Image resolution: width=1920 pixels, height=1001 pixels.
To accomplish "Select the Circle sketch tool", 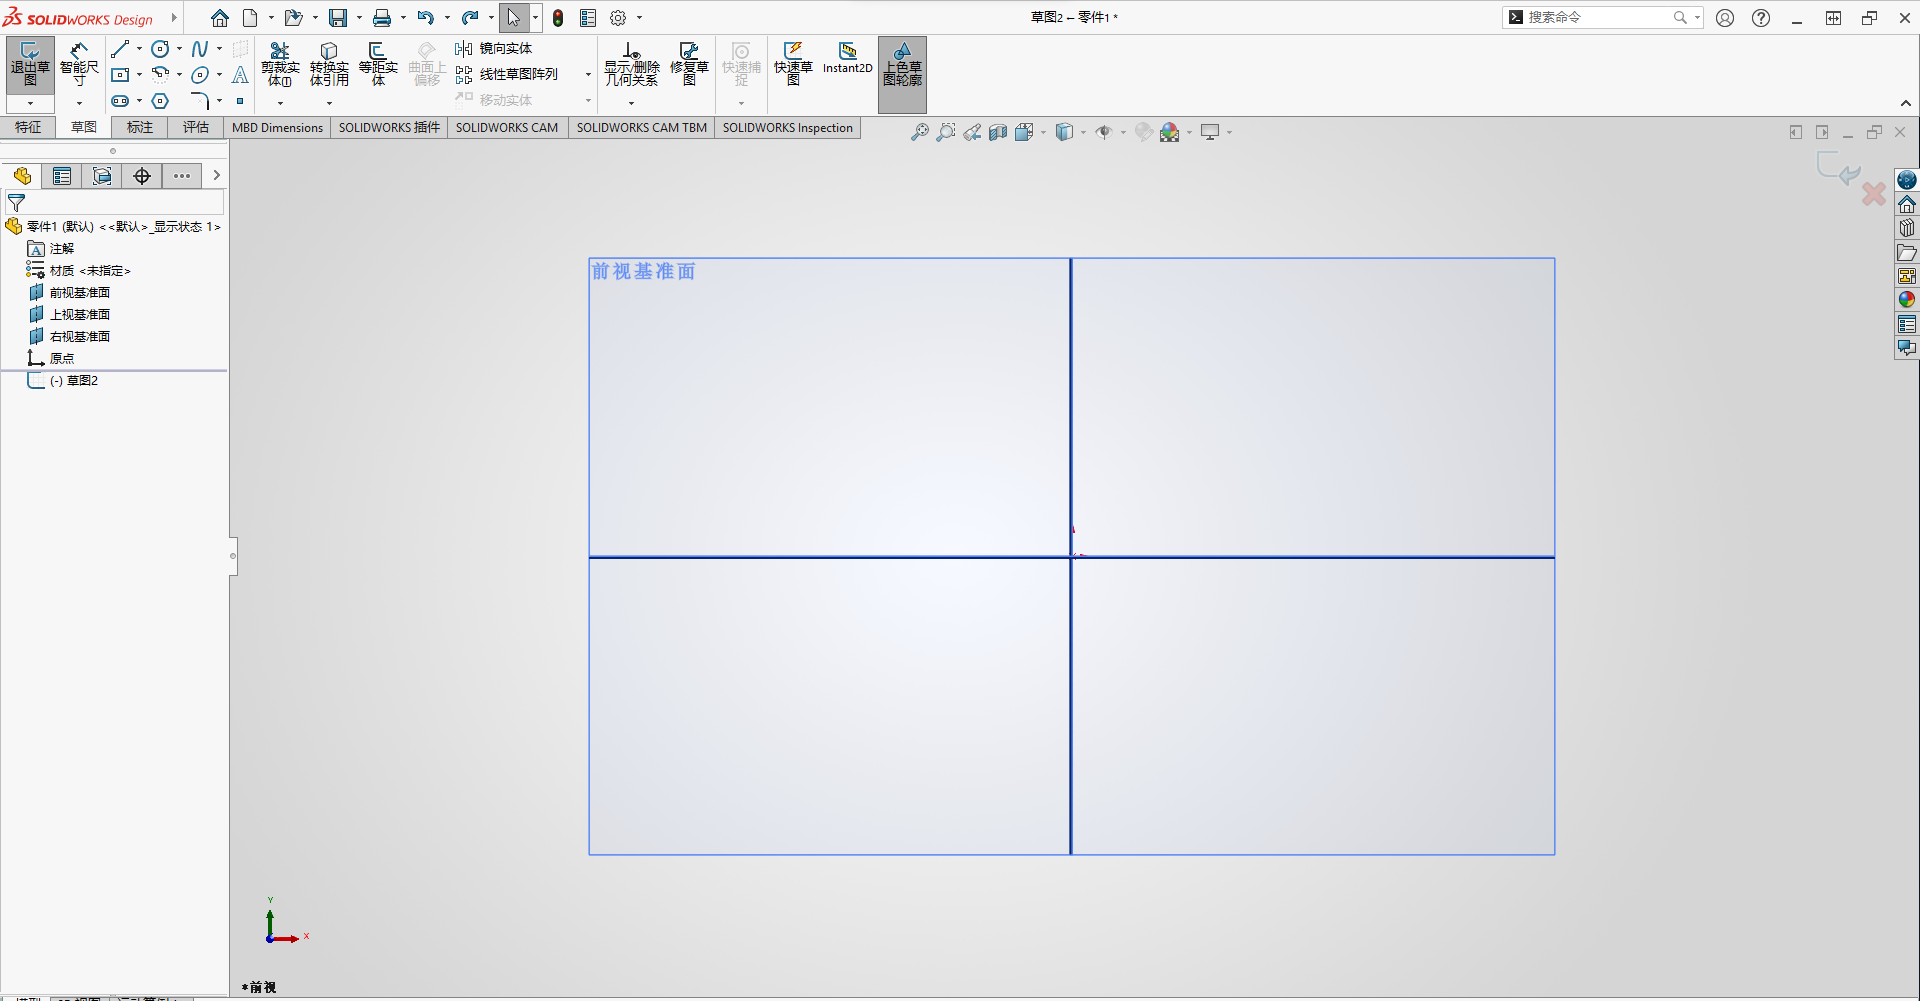I will [x=160, y=49].
